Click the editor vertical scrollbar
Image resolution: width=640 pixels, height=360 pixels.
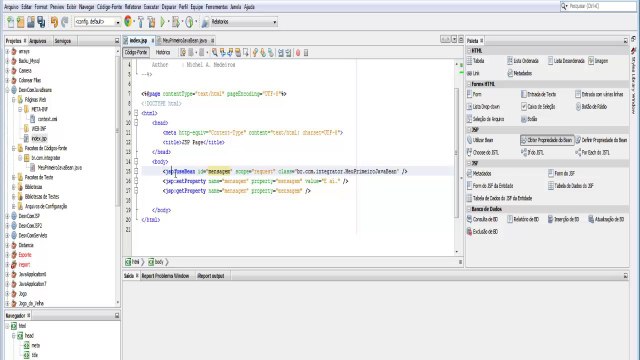tap(457, 153)
